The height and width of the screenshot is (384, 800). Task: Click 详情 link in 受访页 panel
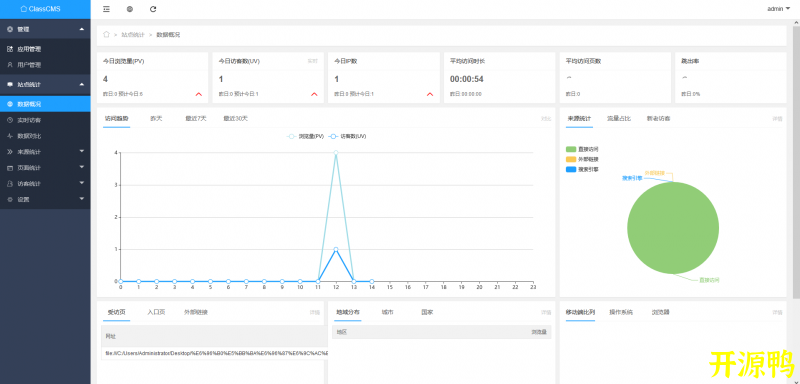[315, 312]
